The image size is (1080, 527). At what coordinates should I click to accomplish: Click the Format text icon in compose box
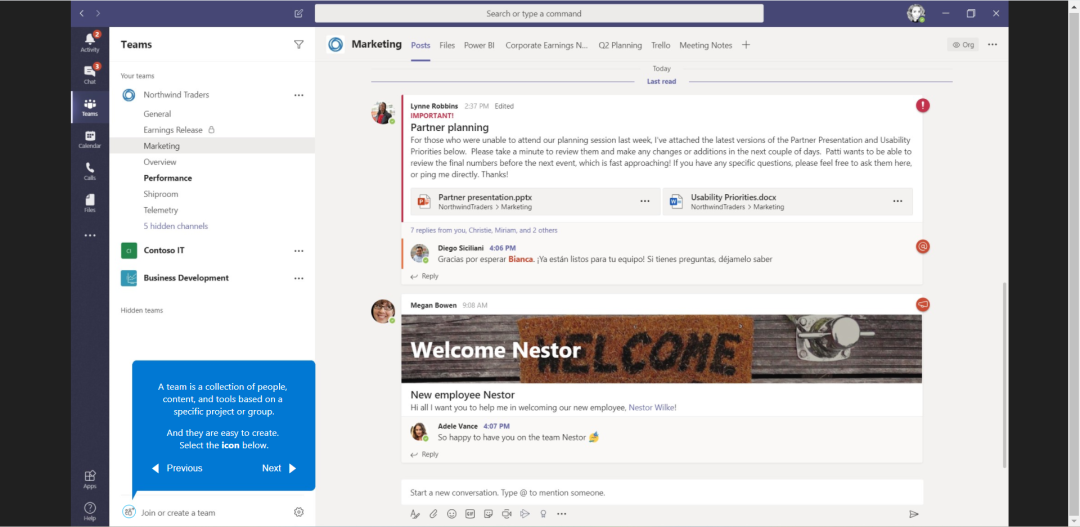[415, 513]
